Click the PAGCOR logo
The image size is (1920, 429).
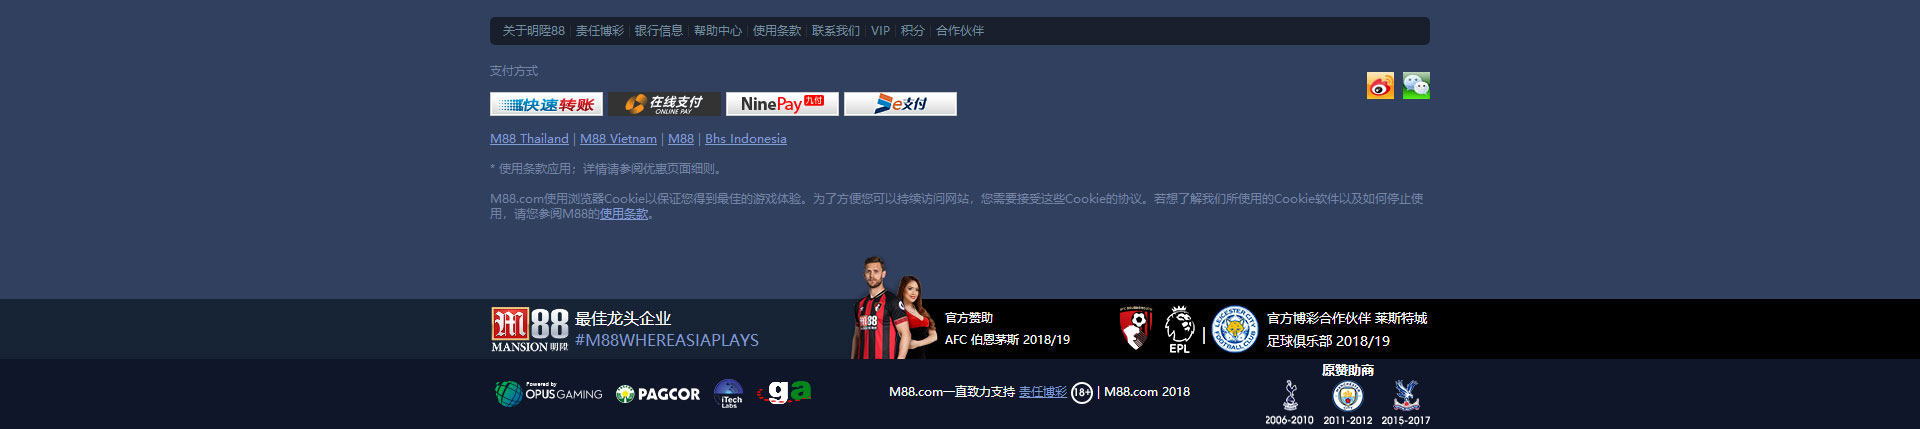(658, 394)
